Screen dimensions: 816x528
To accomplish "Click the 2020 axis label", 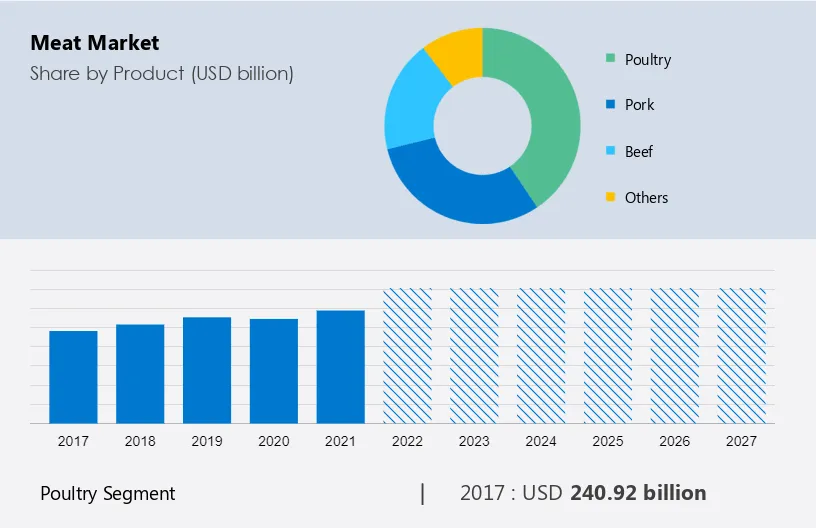I will tap(274, 441).
